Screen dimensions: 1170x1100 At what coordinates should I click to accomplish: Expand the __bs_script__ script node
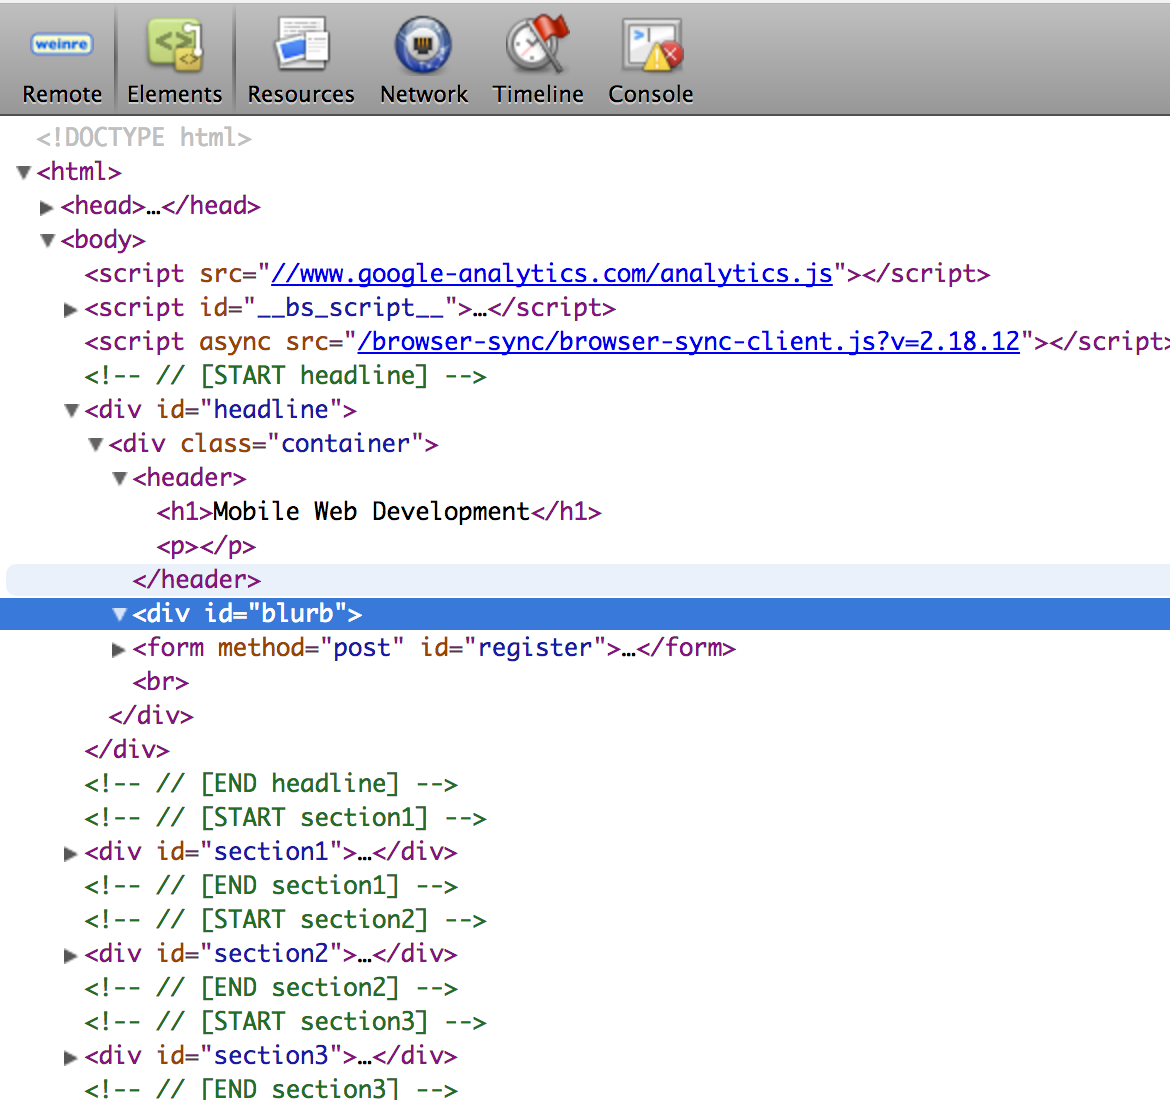coord(70,309)
